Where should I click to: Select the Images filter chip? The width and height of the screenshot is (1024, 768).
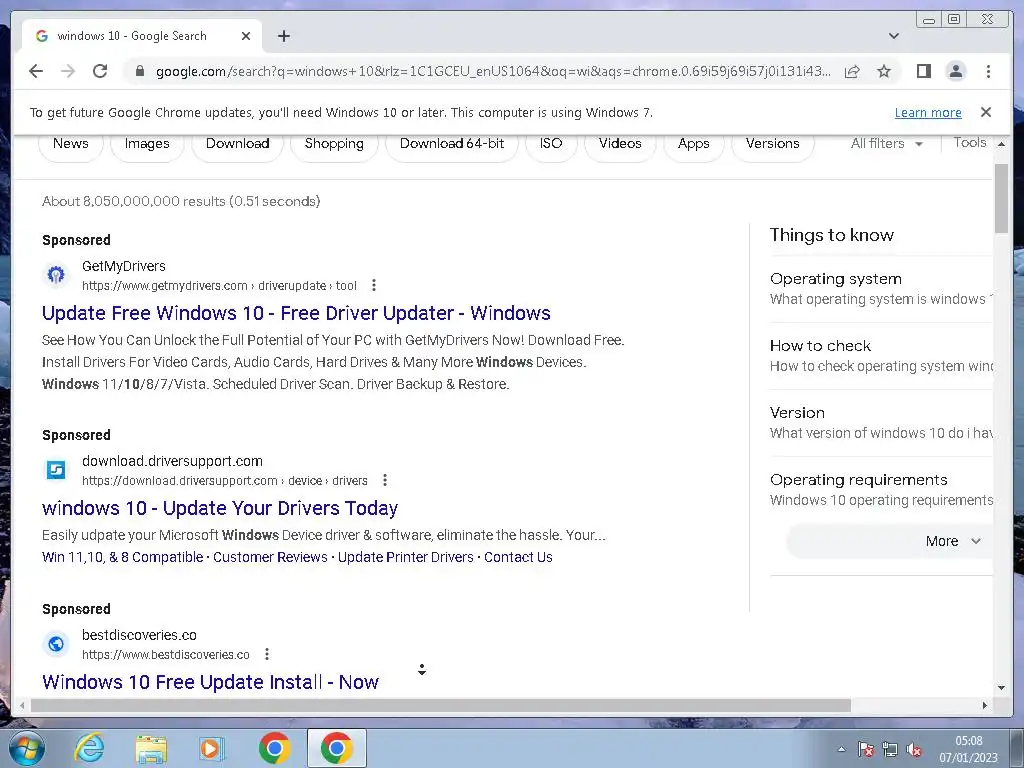[x=147, y=143]
